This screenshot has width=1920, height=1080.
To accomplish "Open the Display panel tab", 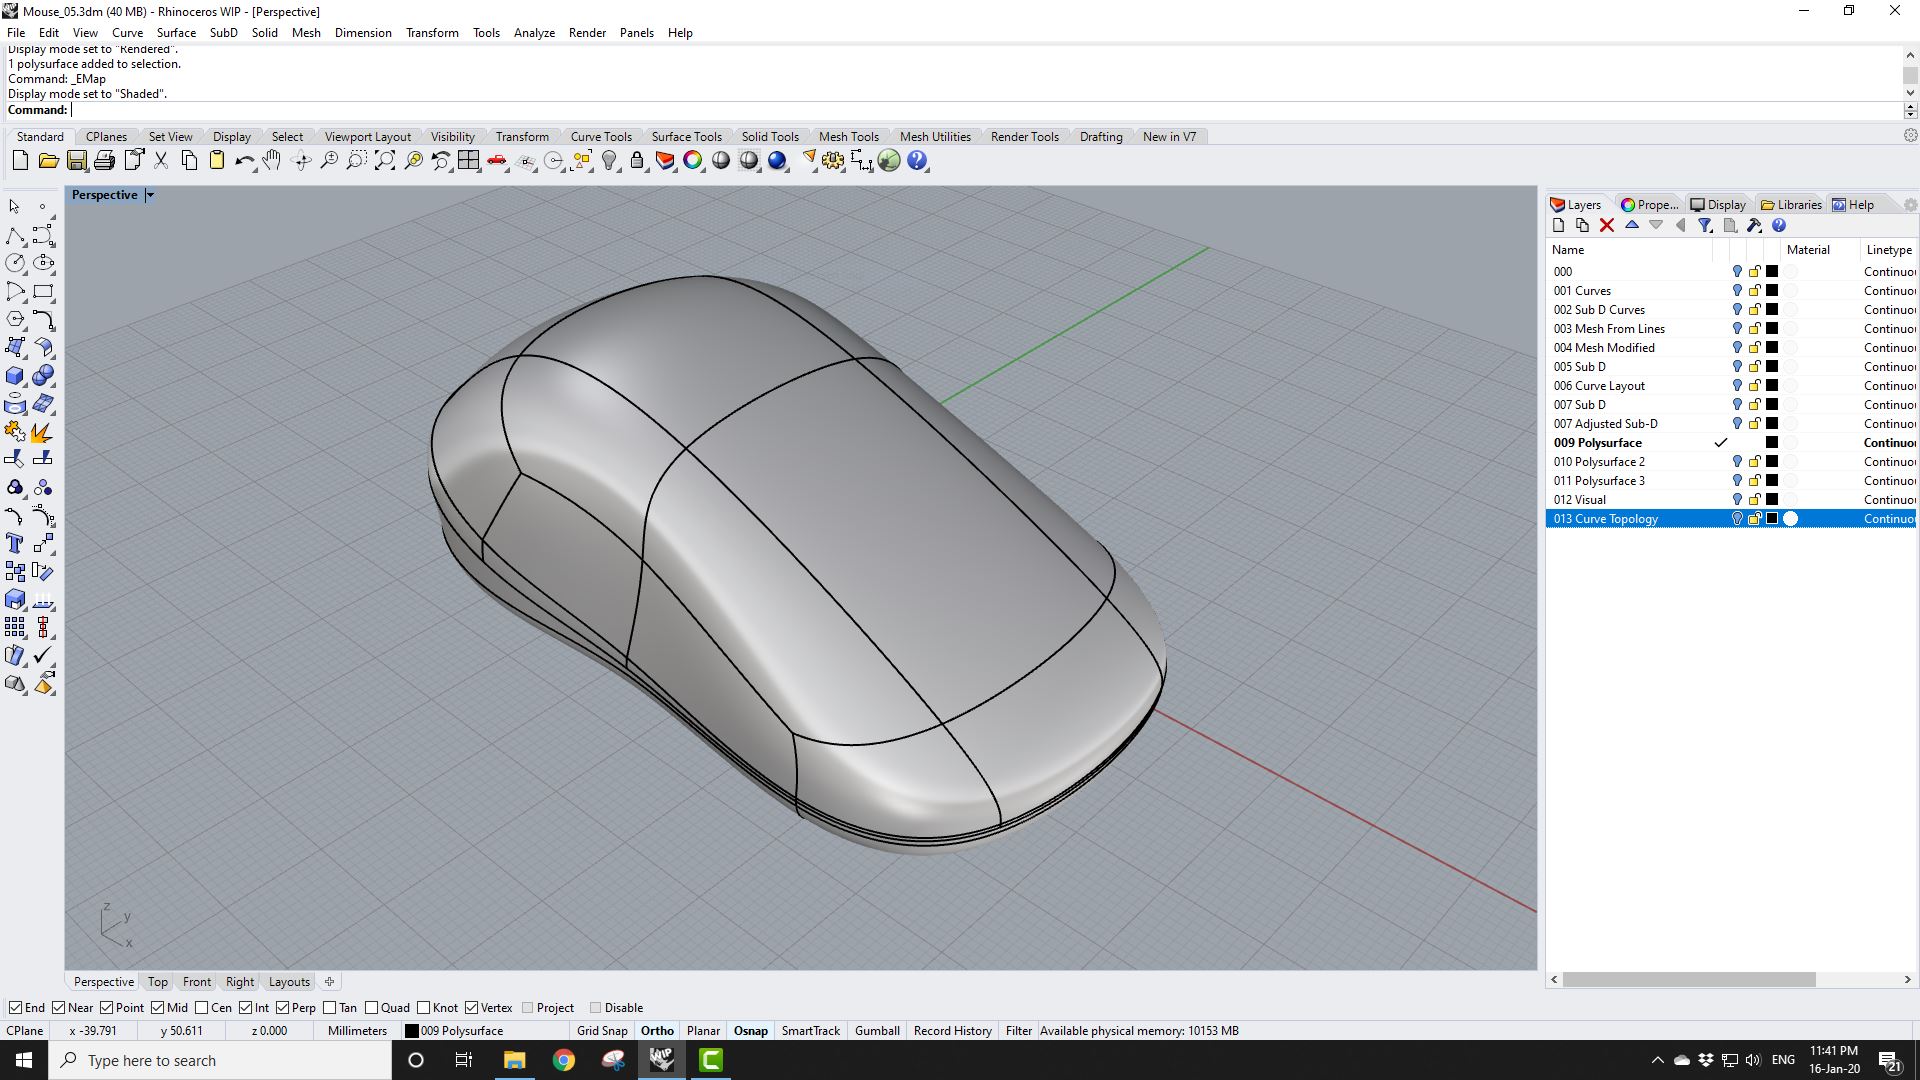I will pyautogui.click(x=1718, y=205).
